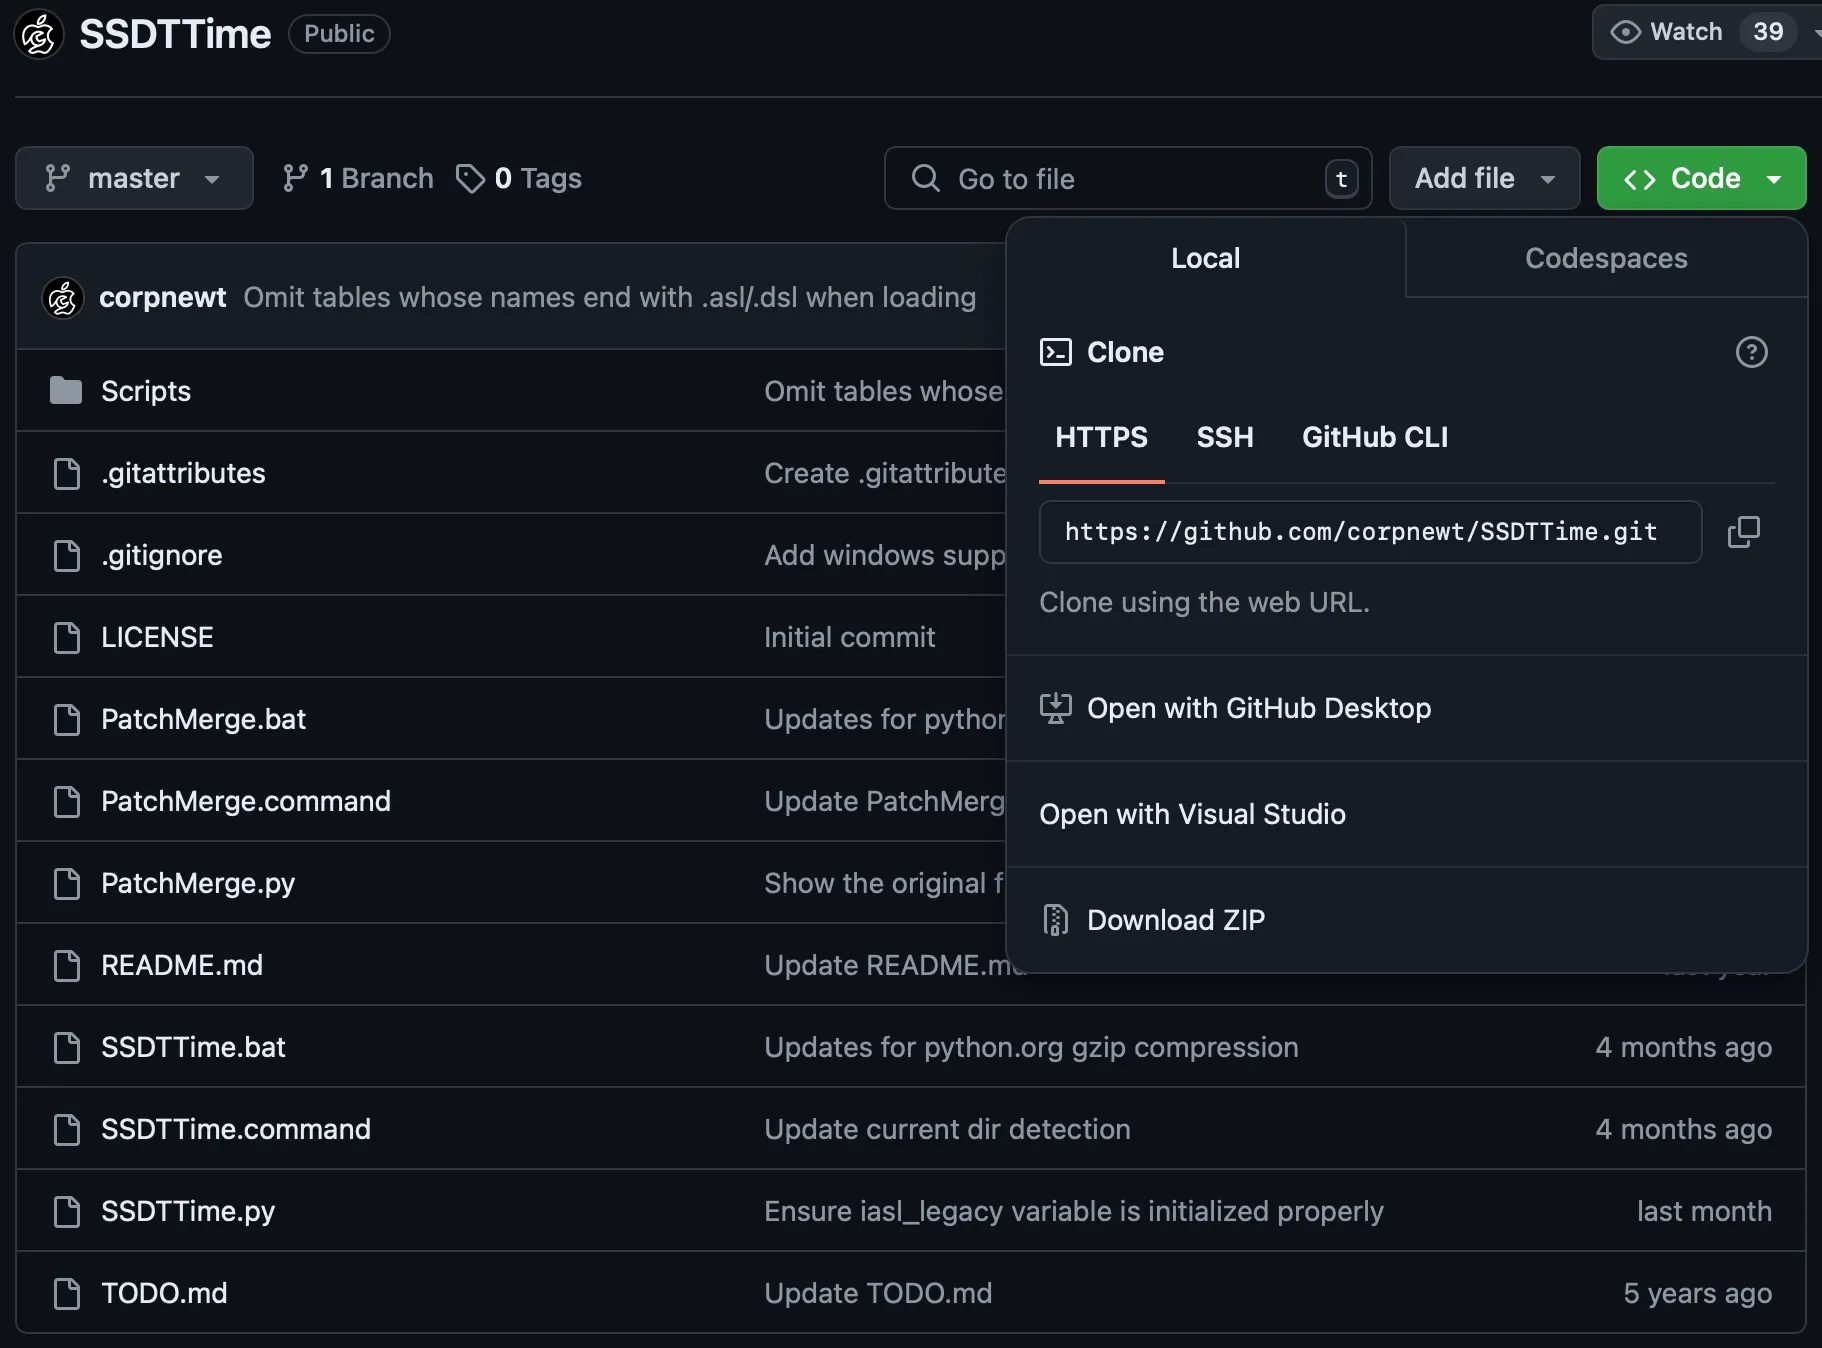This screenshot has width=1822, height=1348.
Task: Open the SSDTTime.py file
Action: point(188,1211)
